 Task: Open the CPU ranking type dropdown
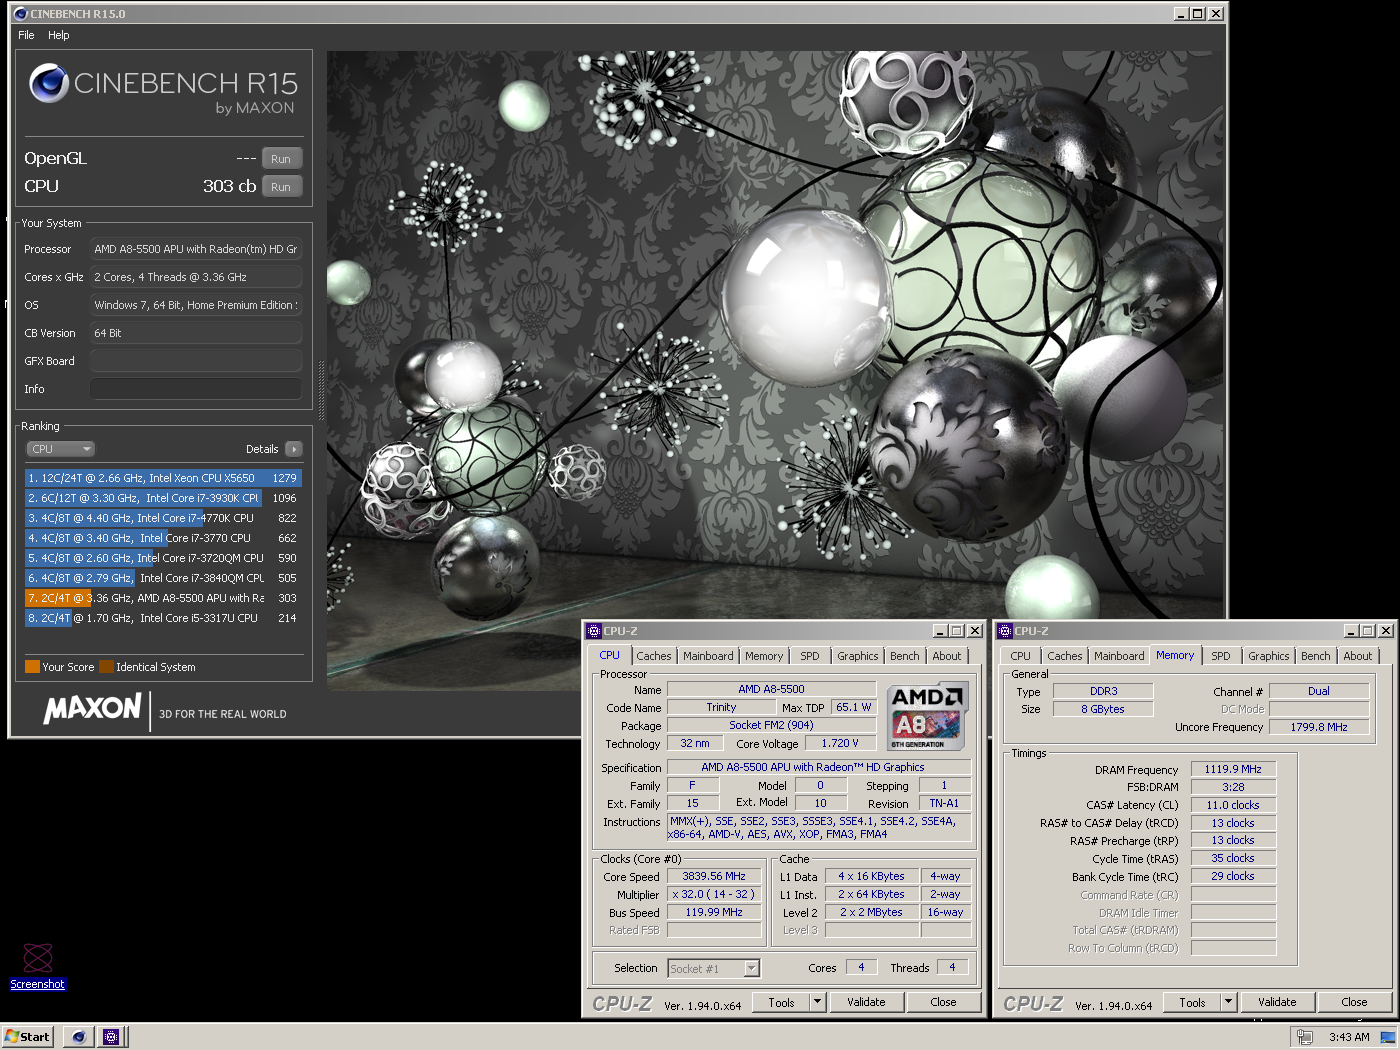point(60,449)
